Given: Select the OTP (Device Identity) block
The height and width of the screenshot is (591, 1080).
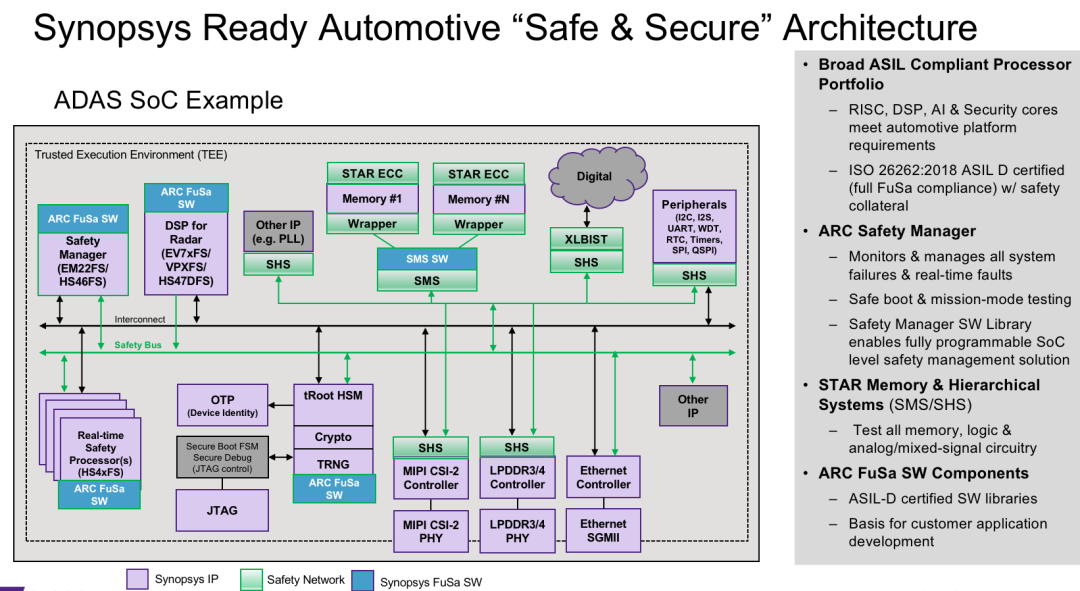Looking at the screenshot, I should pos(222,406).
